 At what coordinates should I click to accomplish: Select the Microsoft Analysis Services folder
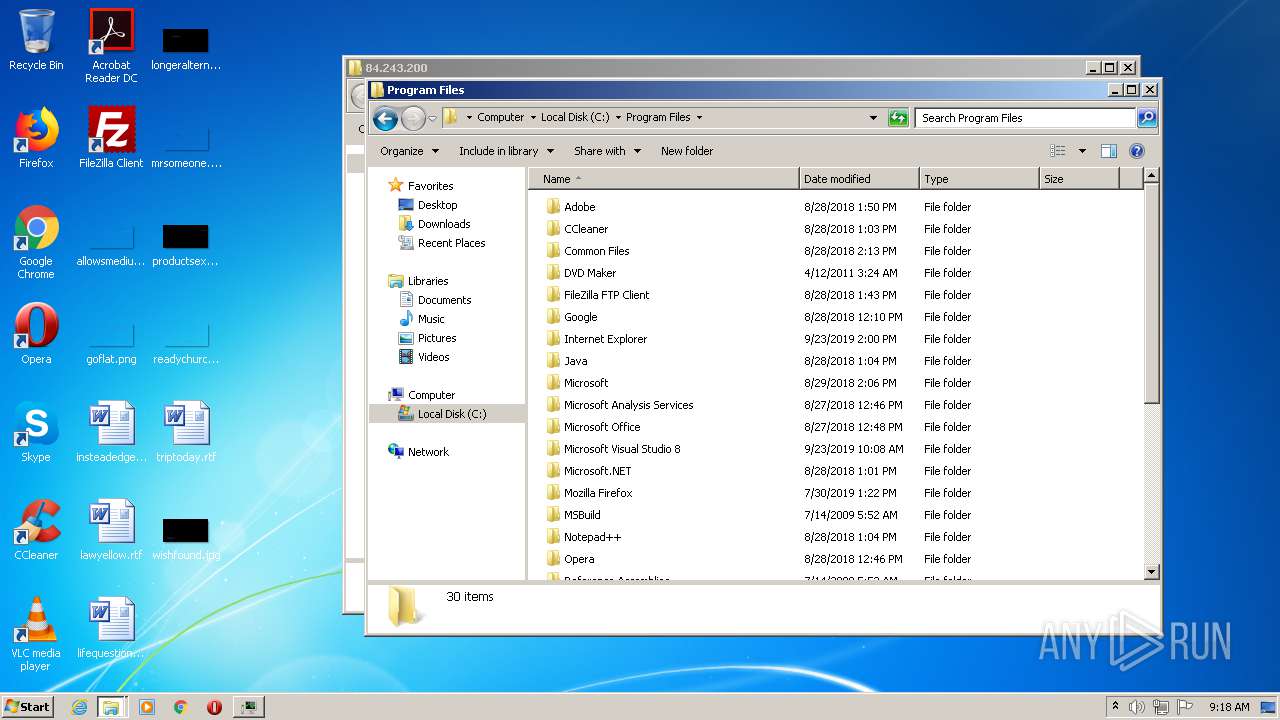tap(628, 405)
